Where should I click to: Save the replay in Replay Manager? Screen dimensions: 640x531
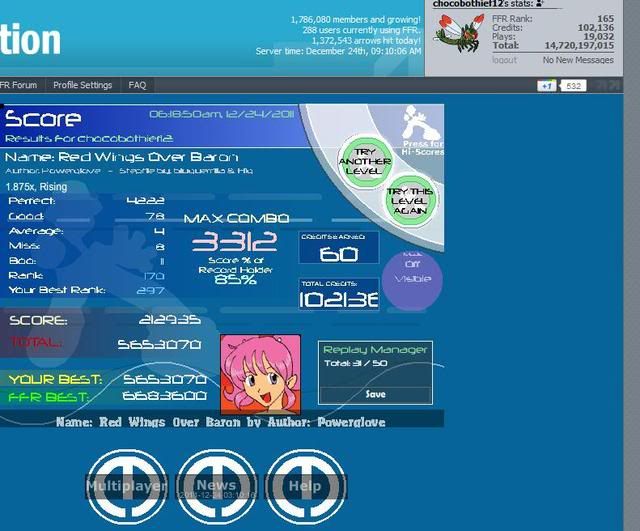pos(375,394)
